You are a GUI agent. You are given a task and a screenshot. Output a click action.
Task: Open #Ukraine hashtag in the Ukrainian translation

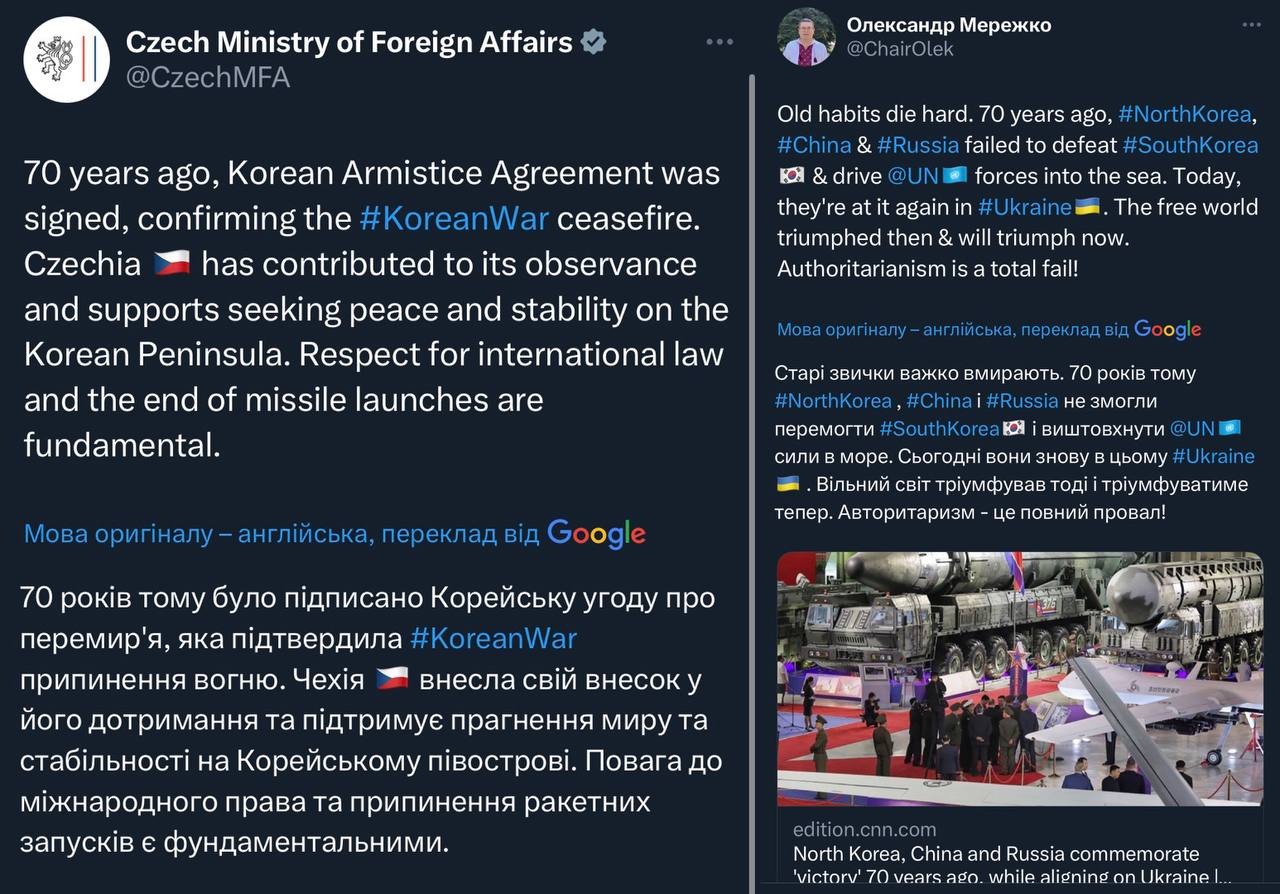click(x=1213, y=456)
